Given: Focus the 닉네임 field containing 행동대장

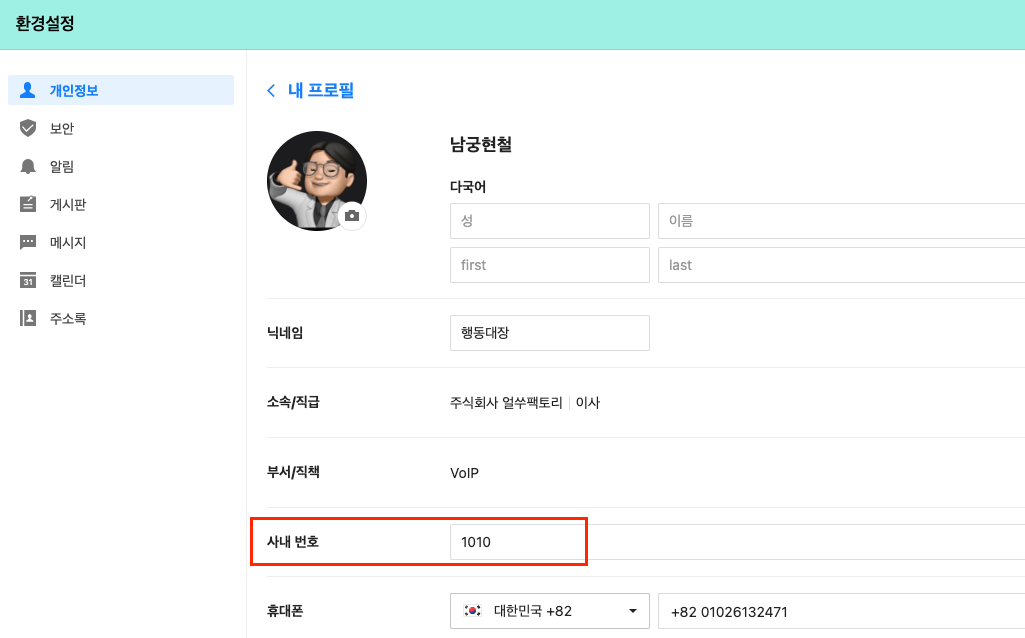Looking at the screenshot, I should (550, 333).
